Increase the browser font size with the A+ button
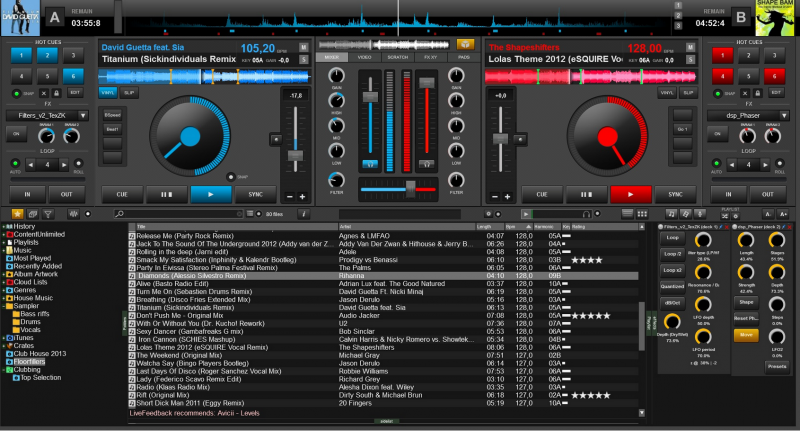800x431 pixels. (783, 214)
